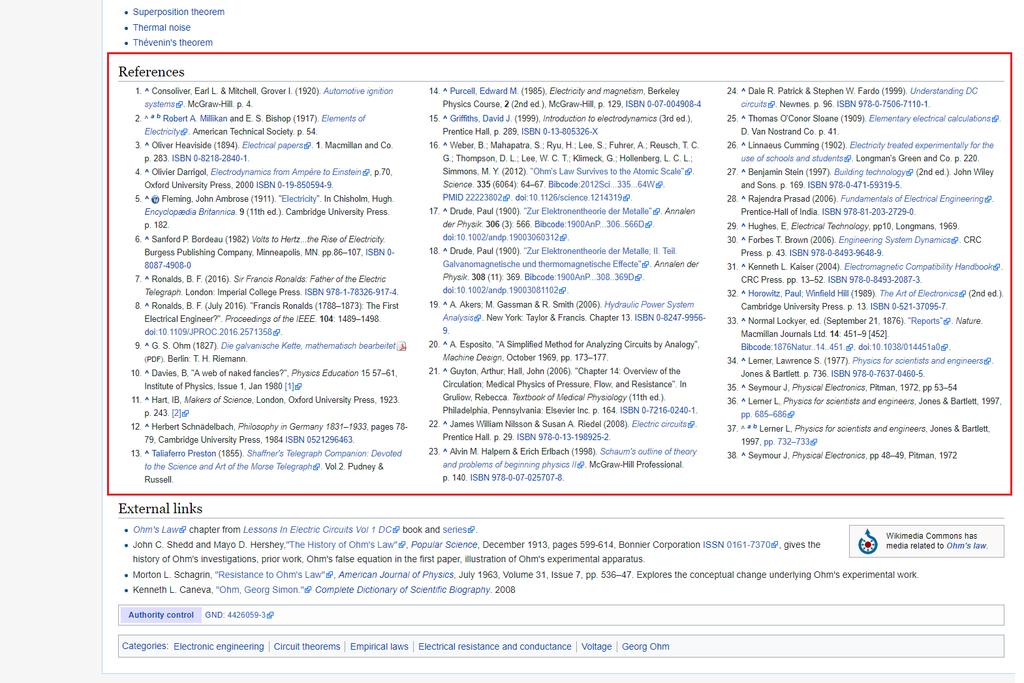This screenshot has width=1024, height=683.
Task: Click ISBN 0-8218-2840-1
Action: point(210,158)
